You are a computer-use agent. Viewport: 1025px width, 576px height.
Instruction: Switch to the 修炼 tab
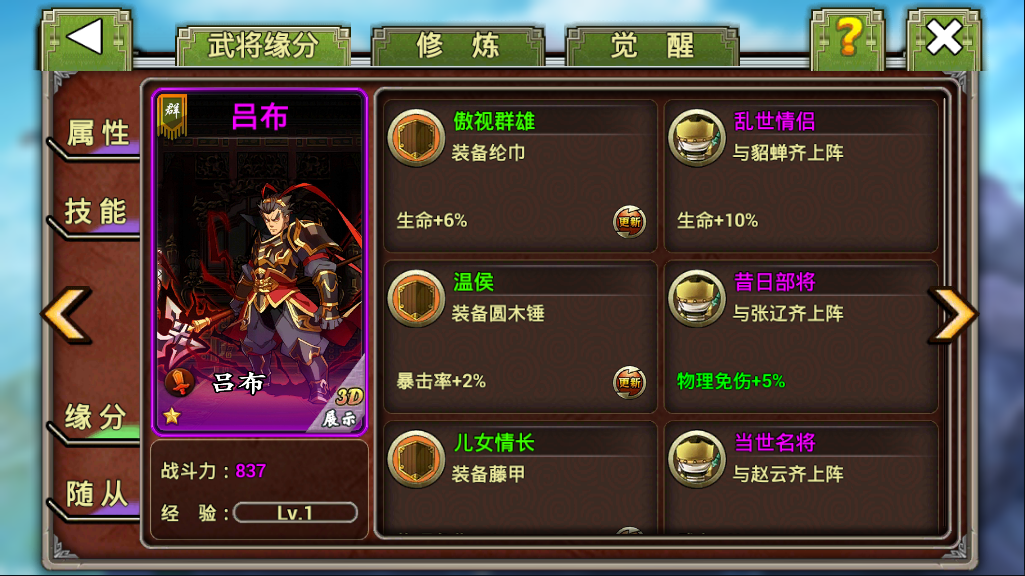pos(458,46)
